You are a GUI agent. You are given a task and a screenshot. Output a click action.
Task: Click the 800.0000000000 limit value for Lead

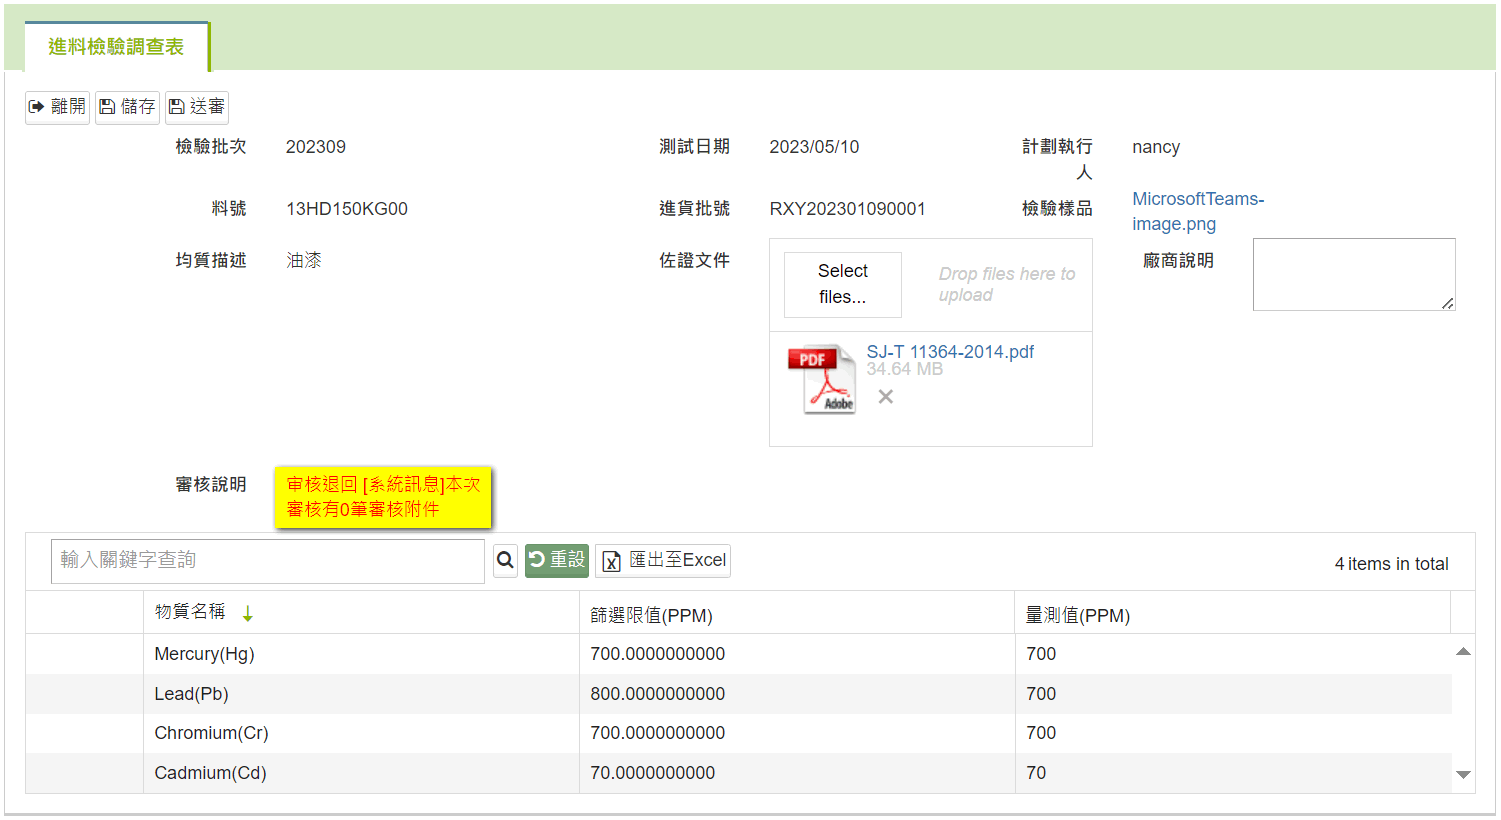[658, 694]
